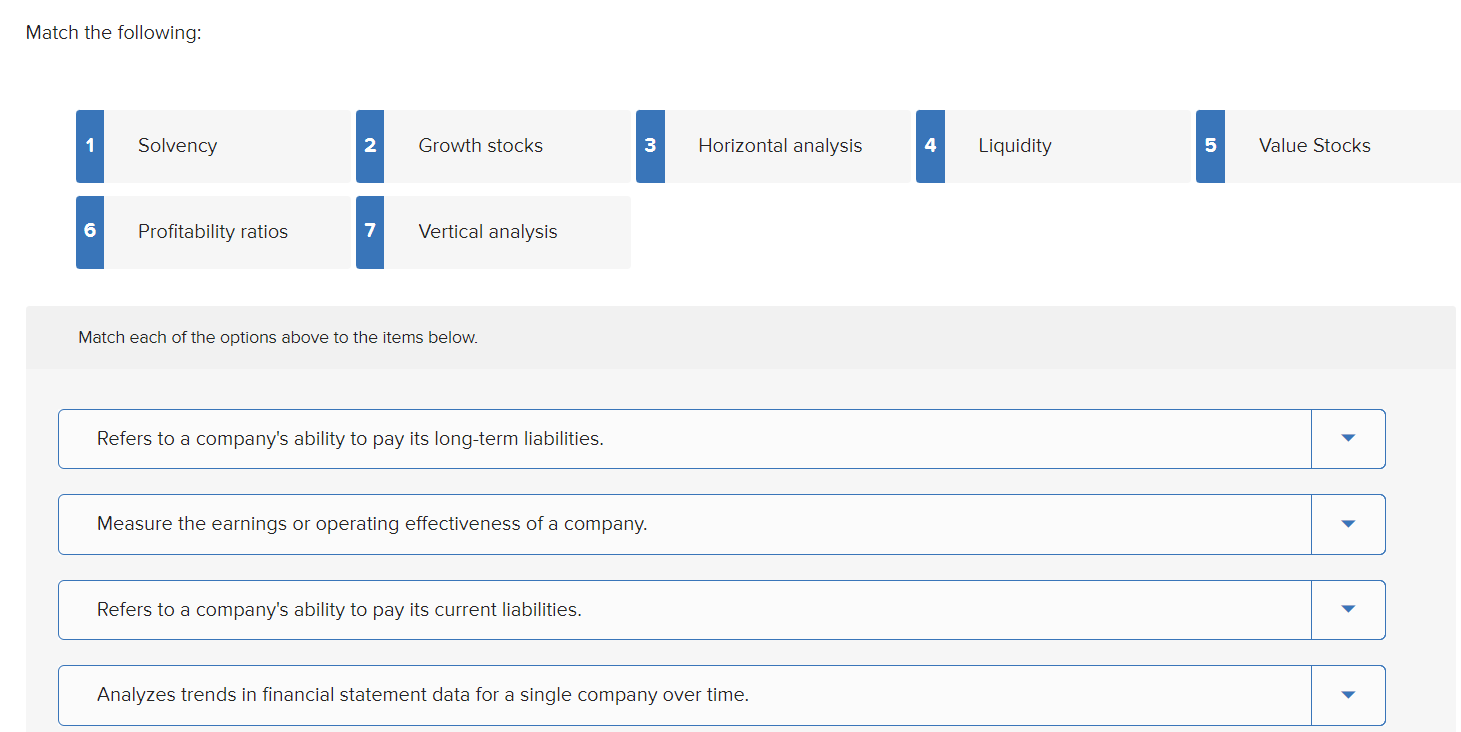Open dropdown arrow for current liabilities item
The image size is (1461, 732).
click(1348, 610)
